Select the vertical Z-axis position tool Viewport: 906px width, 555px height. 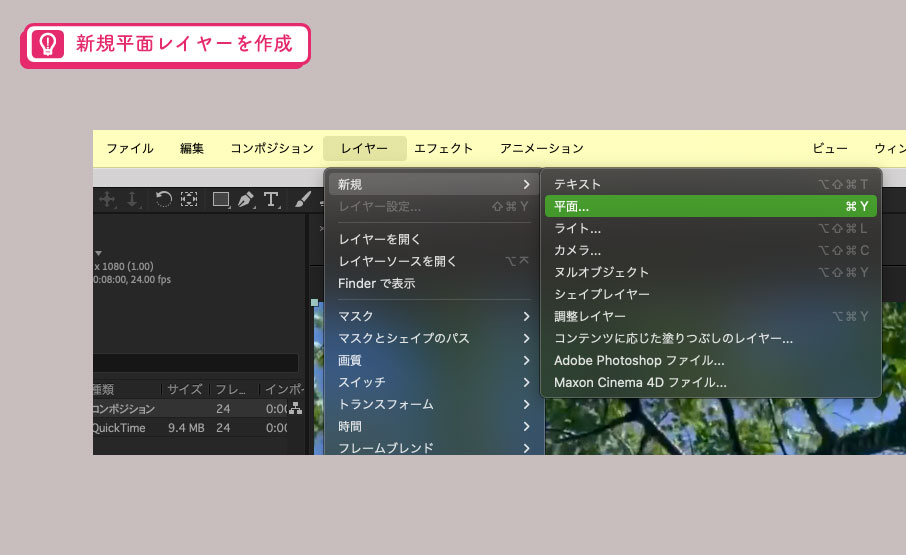point(132,200)
